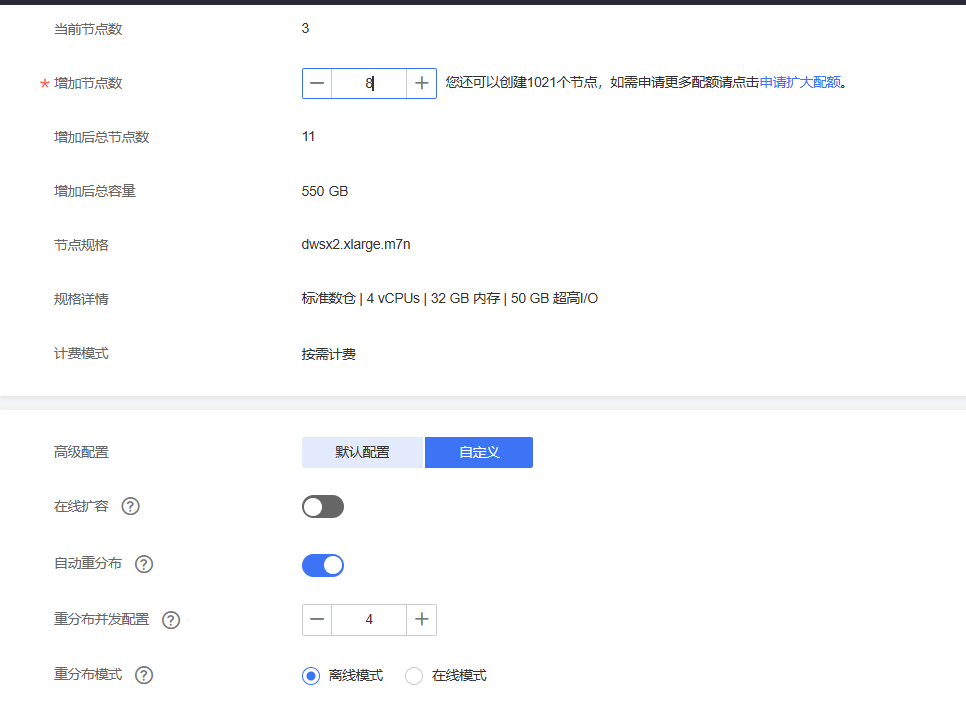Focus the 增加节点数 number input field
Image resolution: width=966 pixels, height=721 pixels.
coord(369,84)
